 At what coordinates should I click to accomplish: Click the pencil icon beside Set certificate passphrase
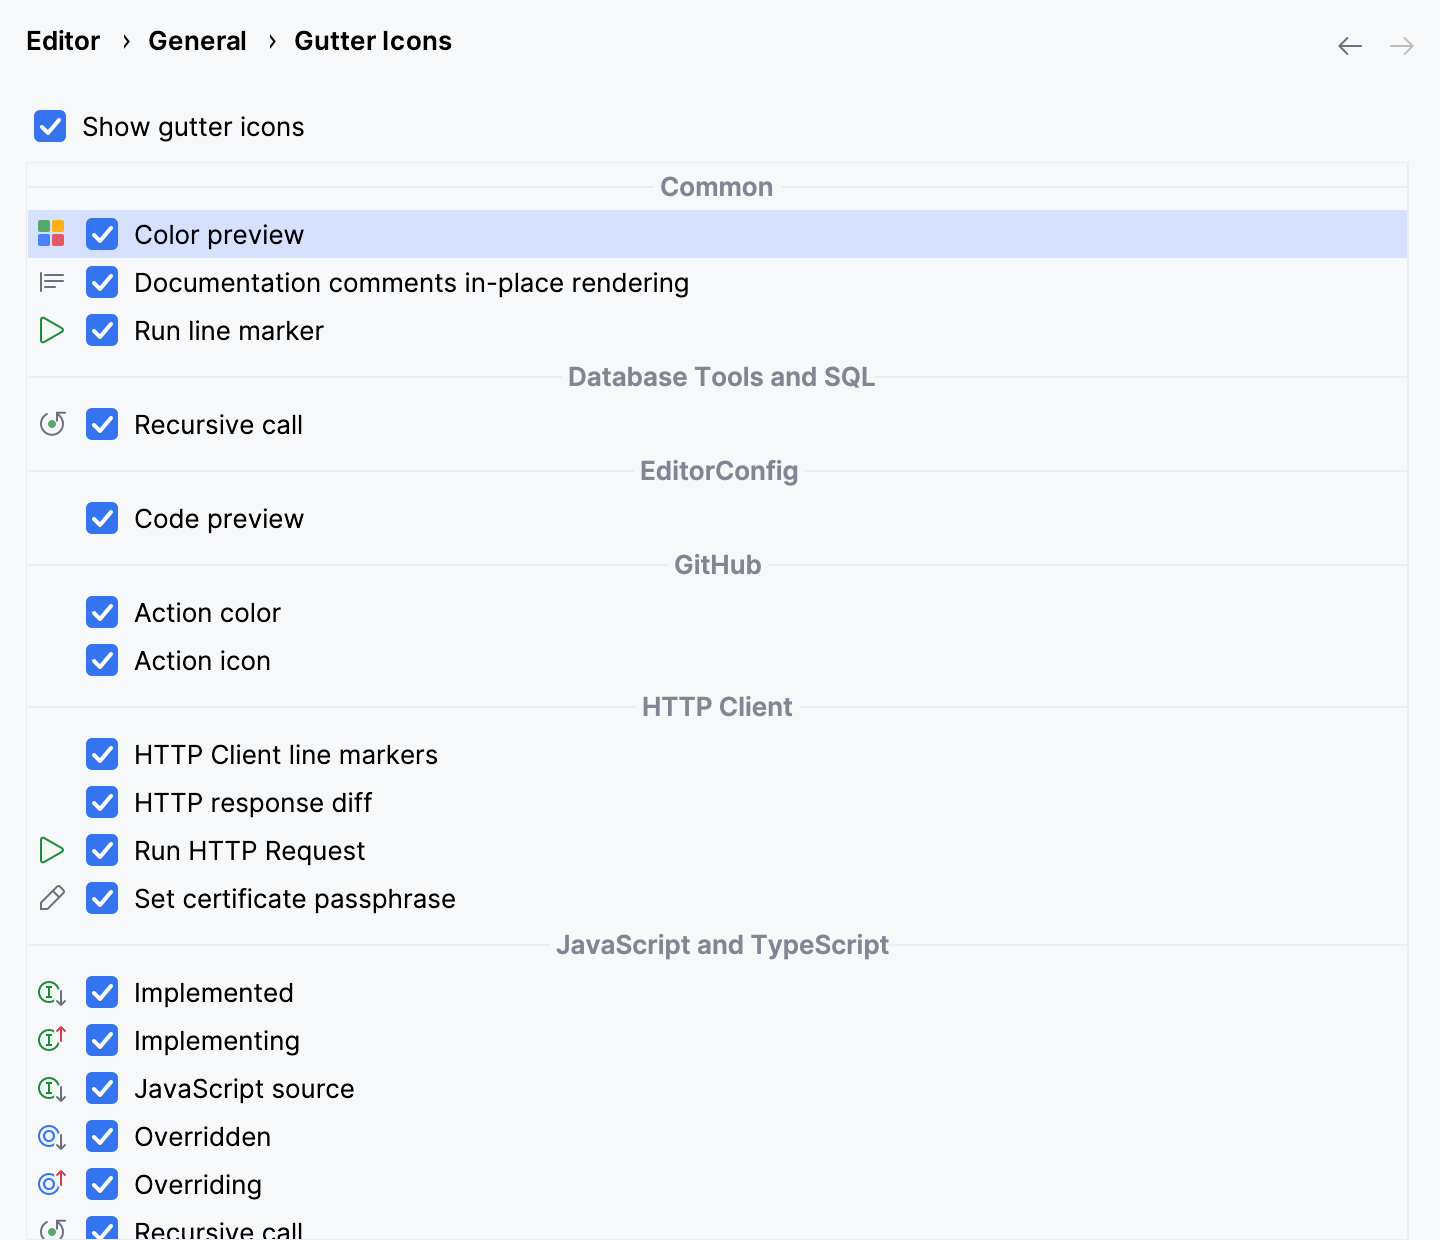point(51,898)
